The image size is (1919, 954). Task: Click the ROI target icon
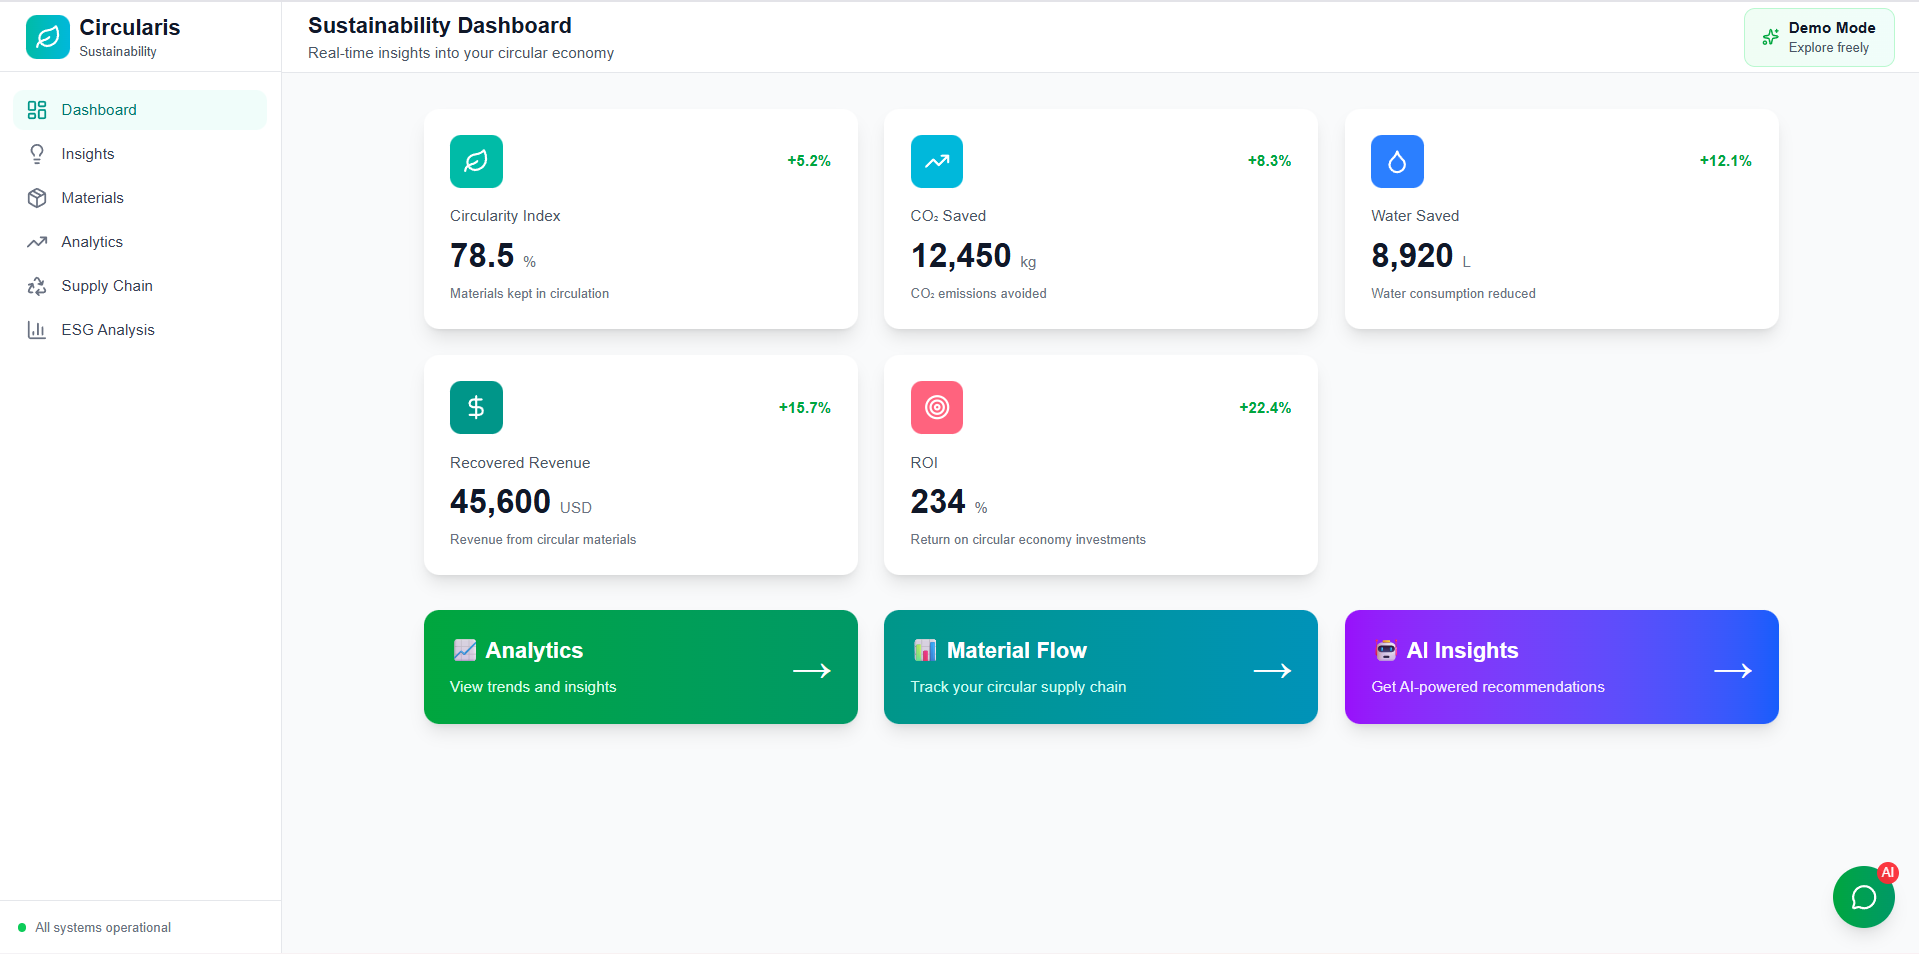(x=937, y=407)
